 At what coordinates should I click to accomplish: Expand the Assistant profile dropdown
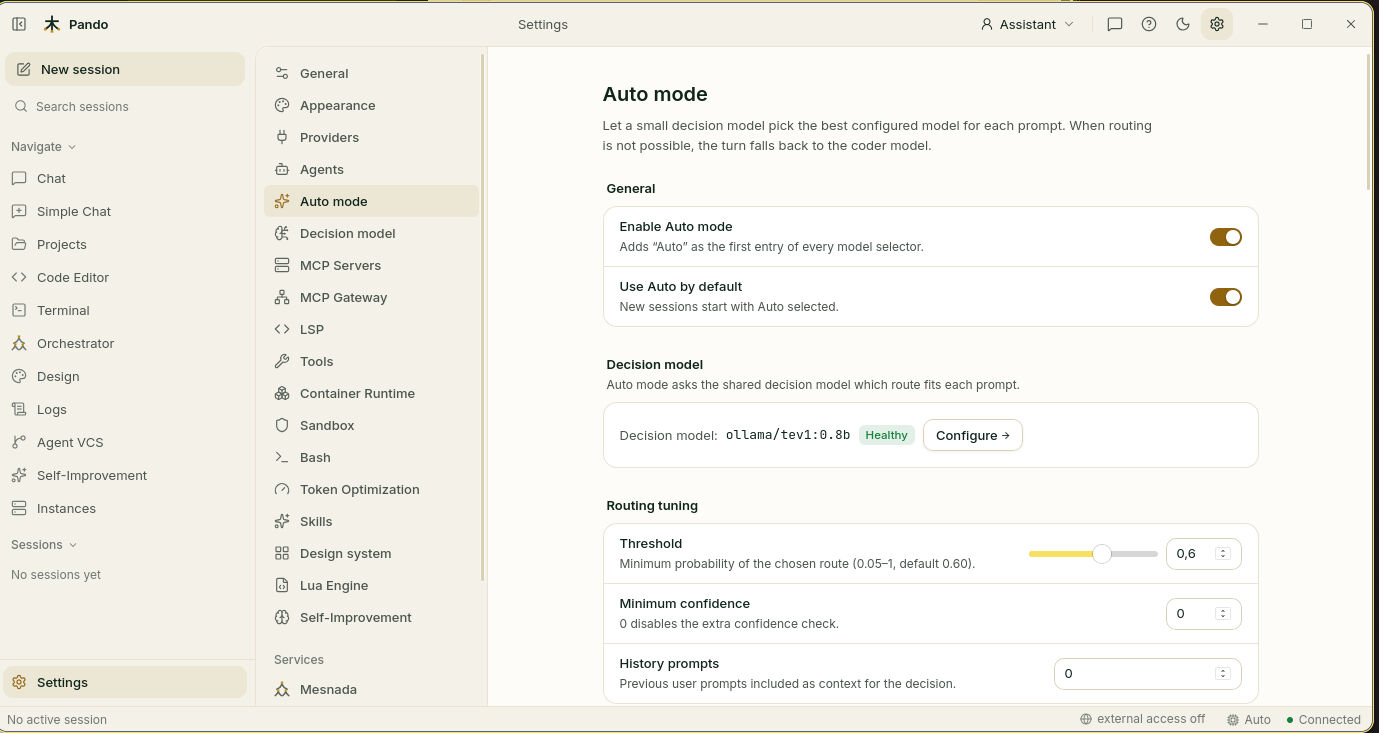[x=1027, y=24]
